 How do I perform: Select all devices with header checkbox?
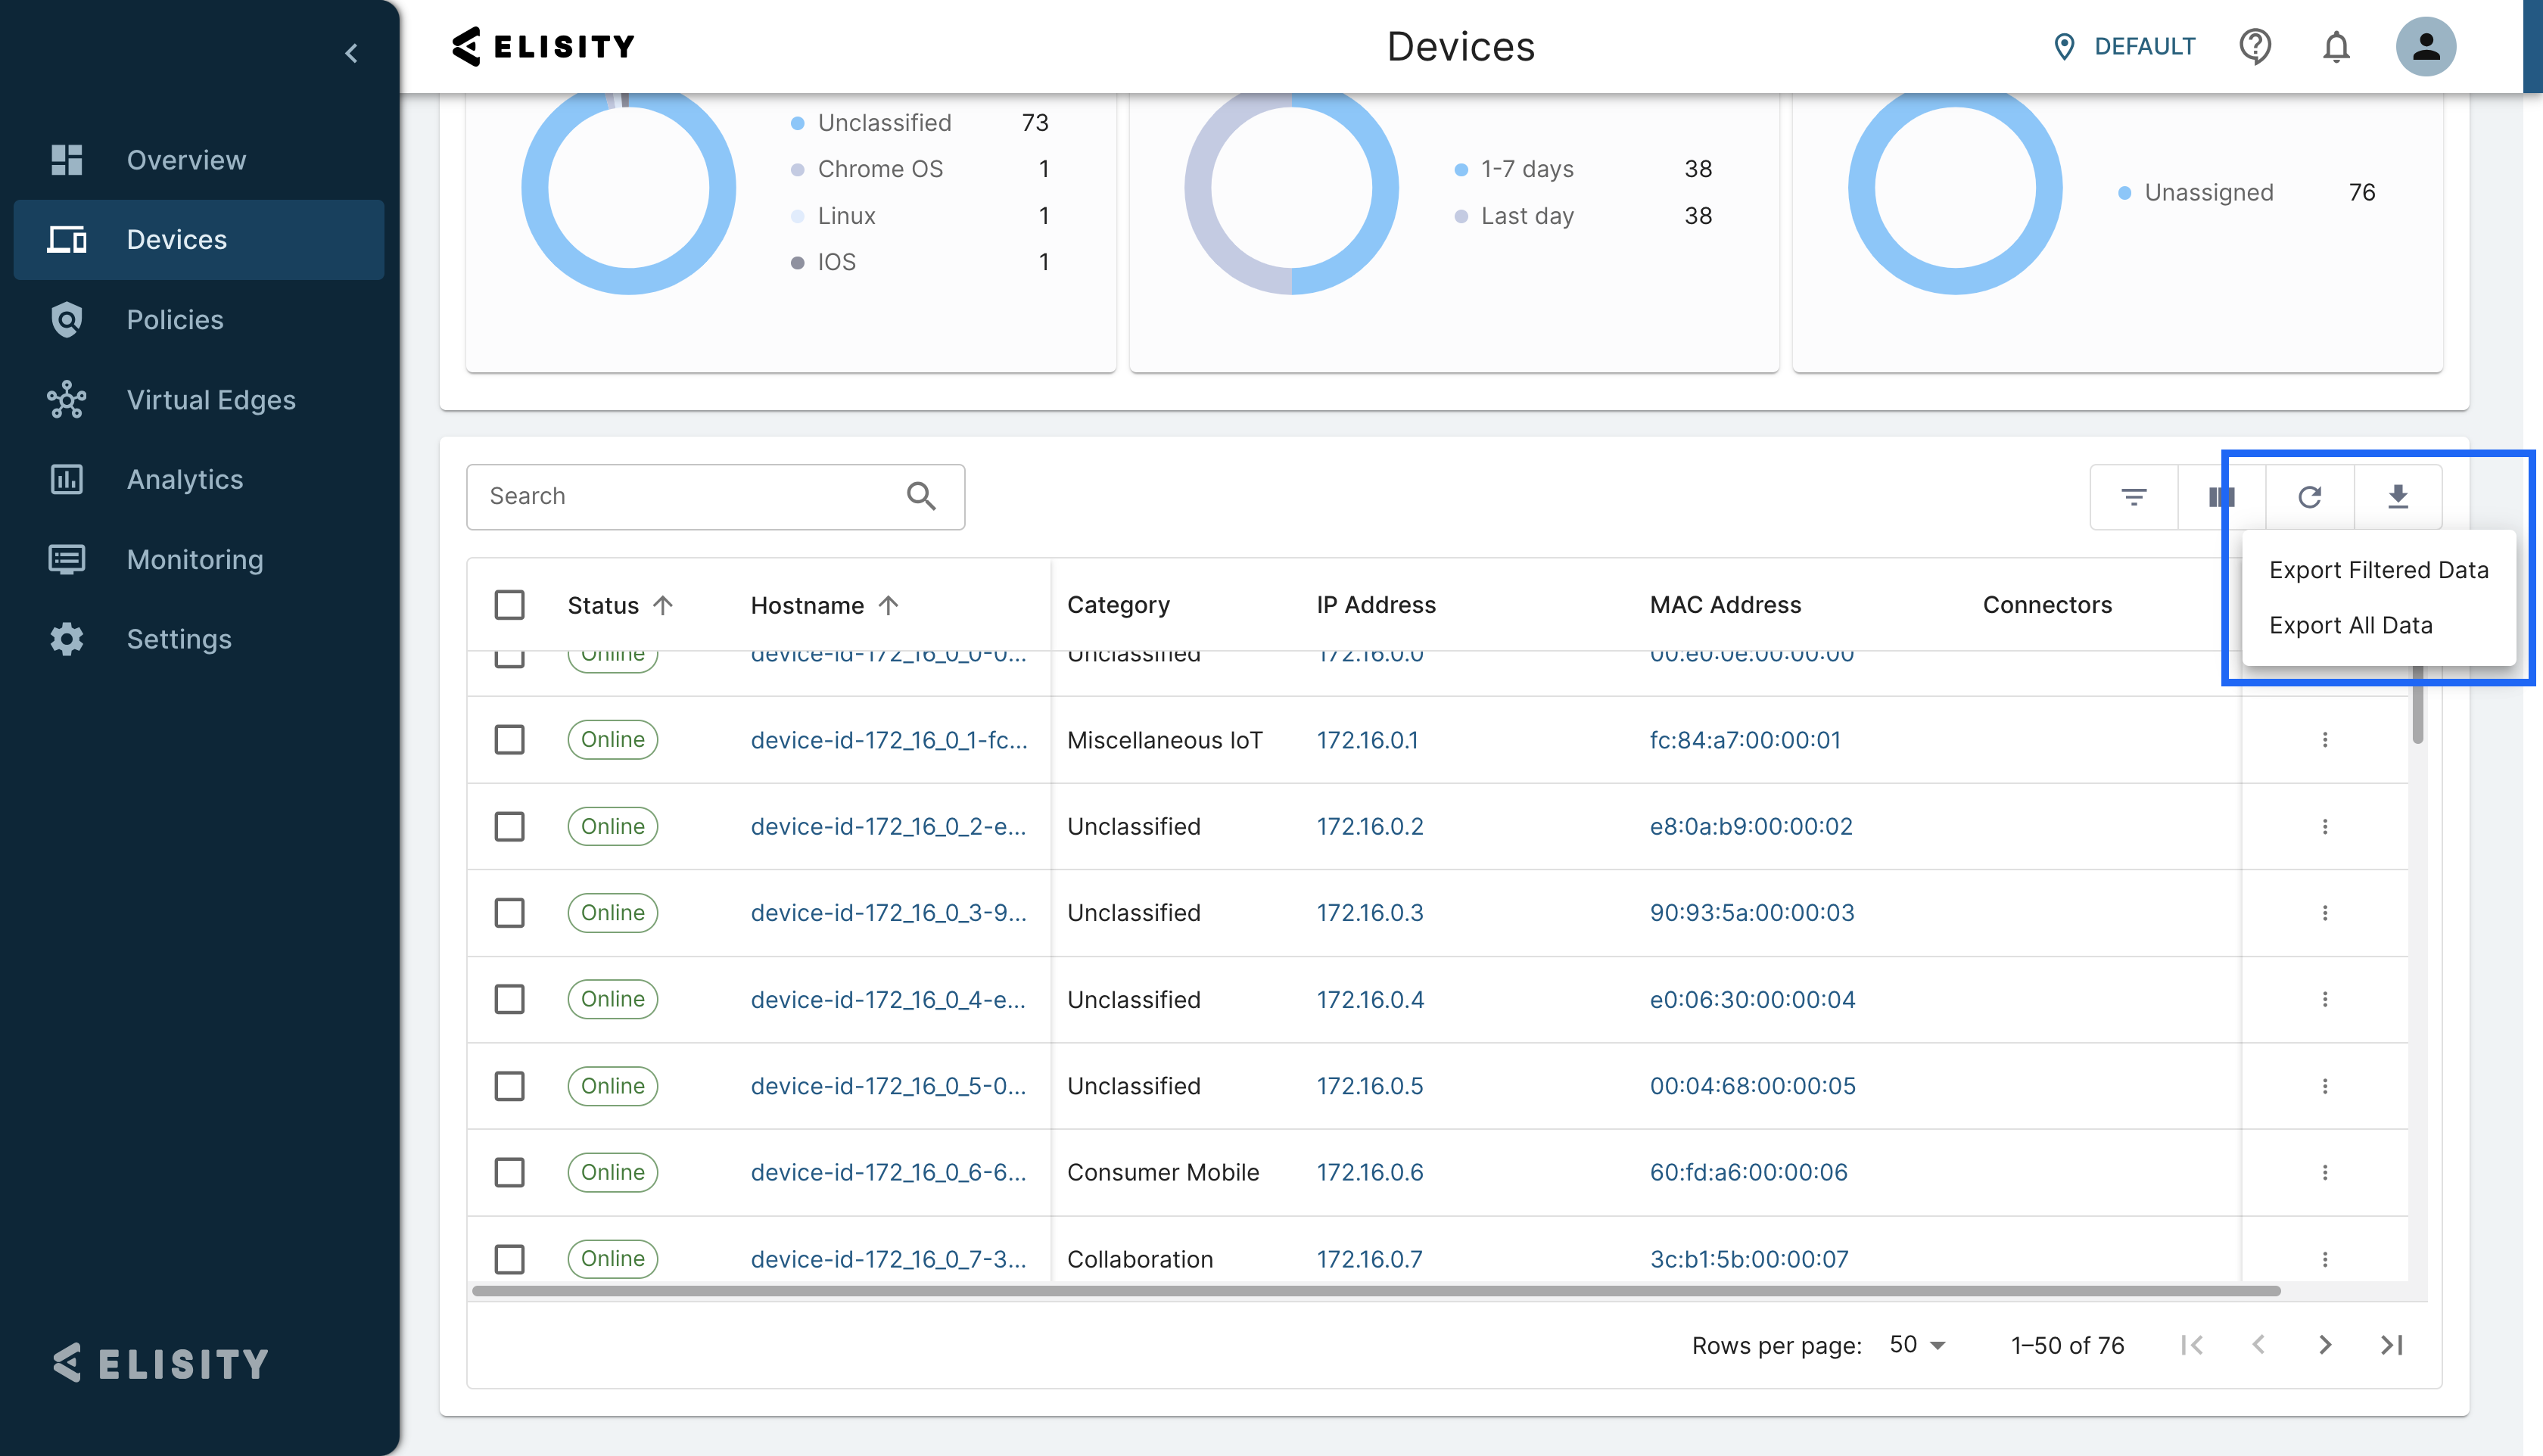[x=509, y=605]
